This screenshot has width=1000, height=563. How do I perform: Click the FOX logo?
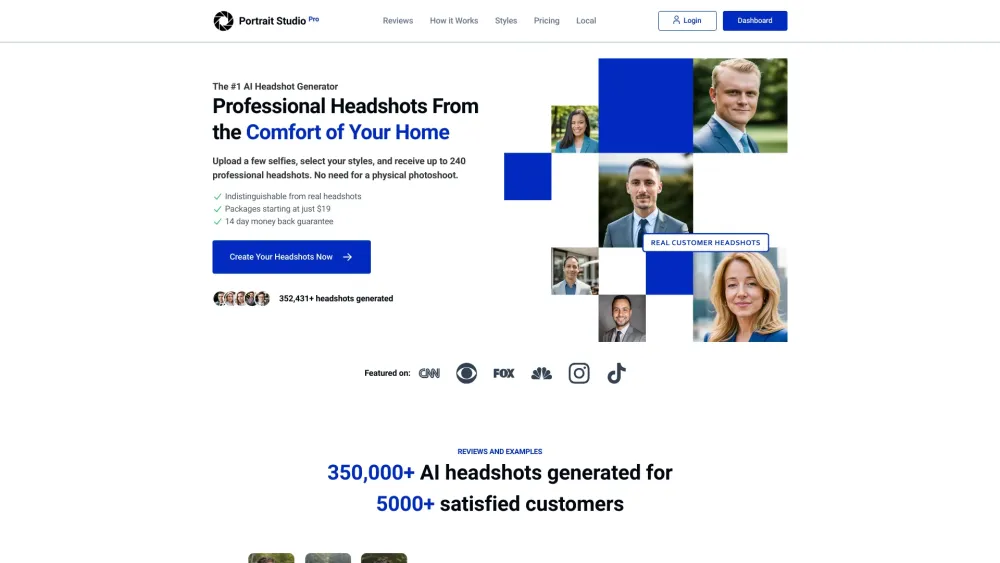[x=504, y=373]
